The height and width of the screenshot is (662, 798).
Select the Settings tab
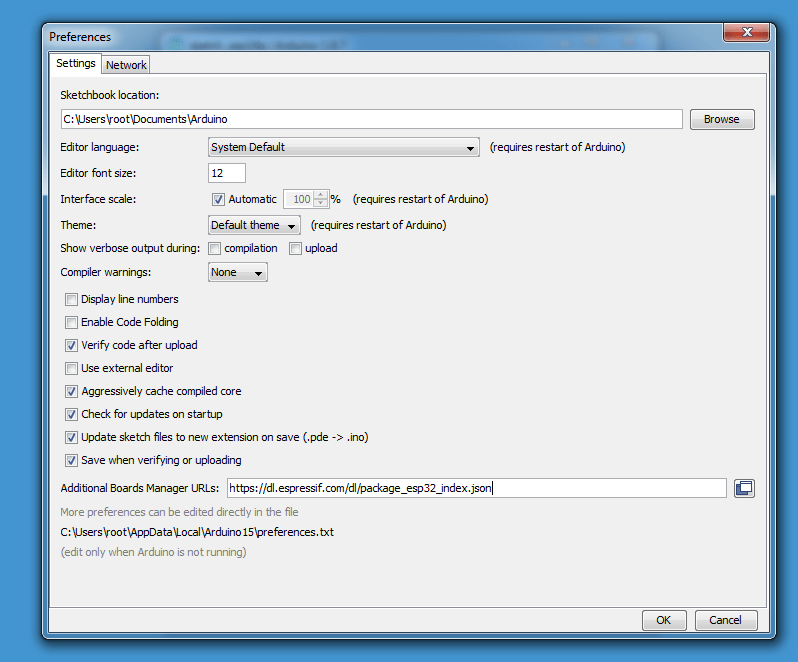[x=76, y=63]
